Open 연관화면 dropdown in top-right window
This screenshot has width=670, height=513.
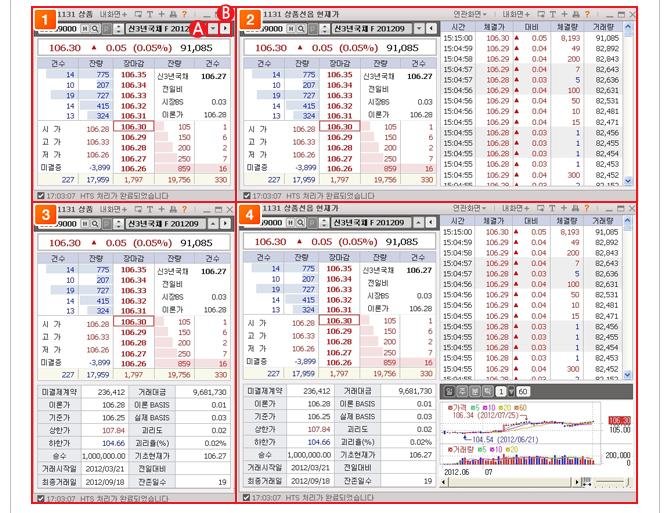click(470, 15)
